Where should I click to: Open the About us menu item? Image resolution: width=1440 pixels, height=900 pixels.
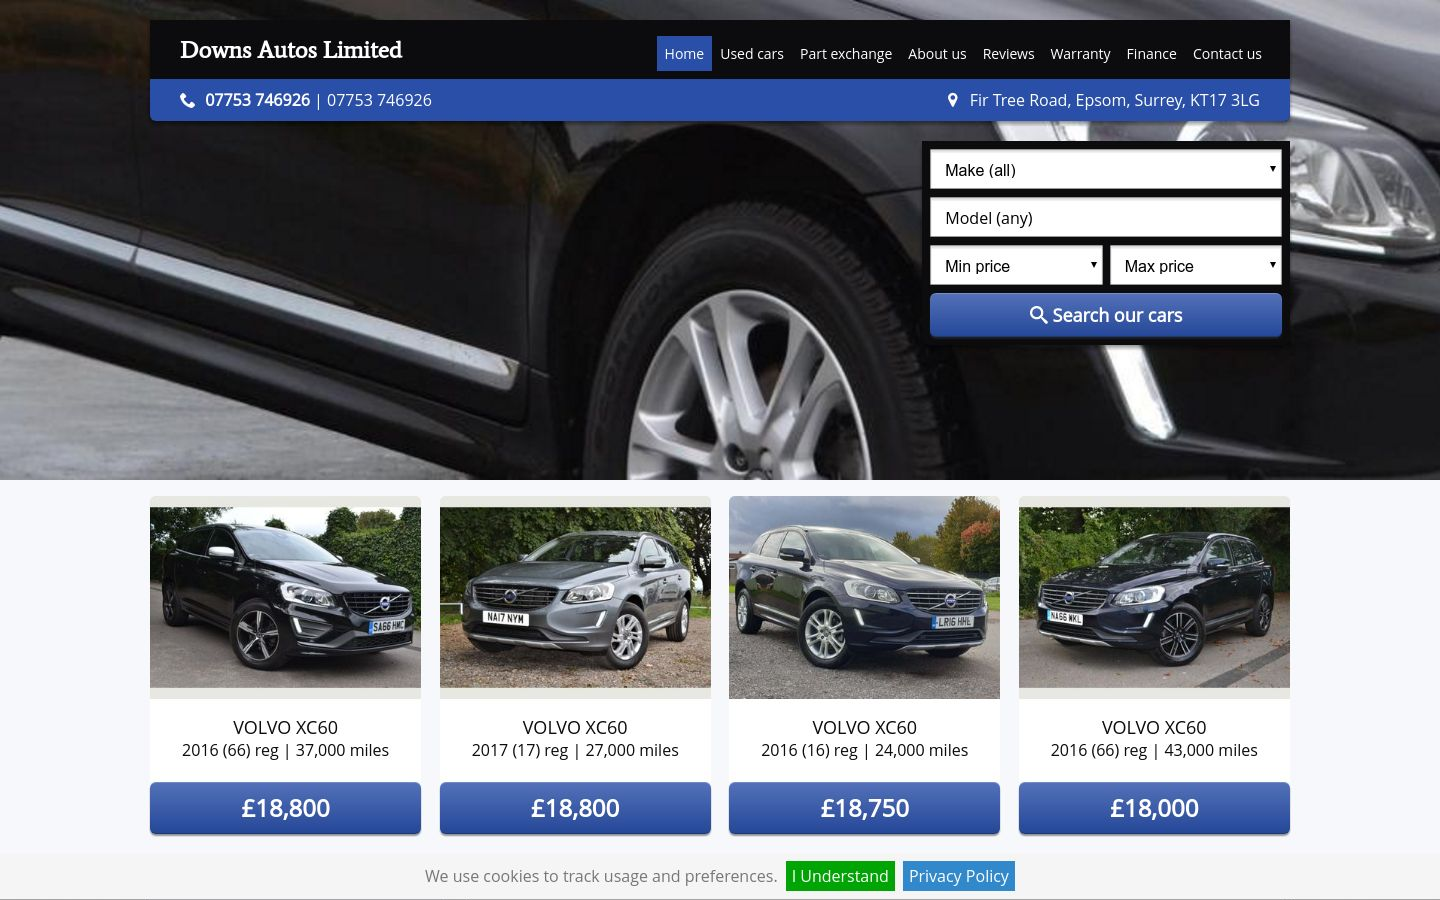[937, 54]
